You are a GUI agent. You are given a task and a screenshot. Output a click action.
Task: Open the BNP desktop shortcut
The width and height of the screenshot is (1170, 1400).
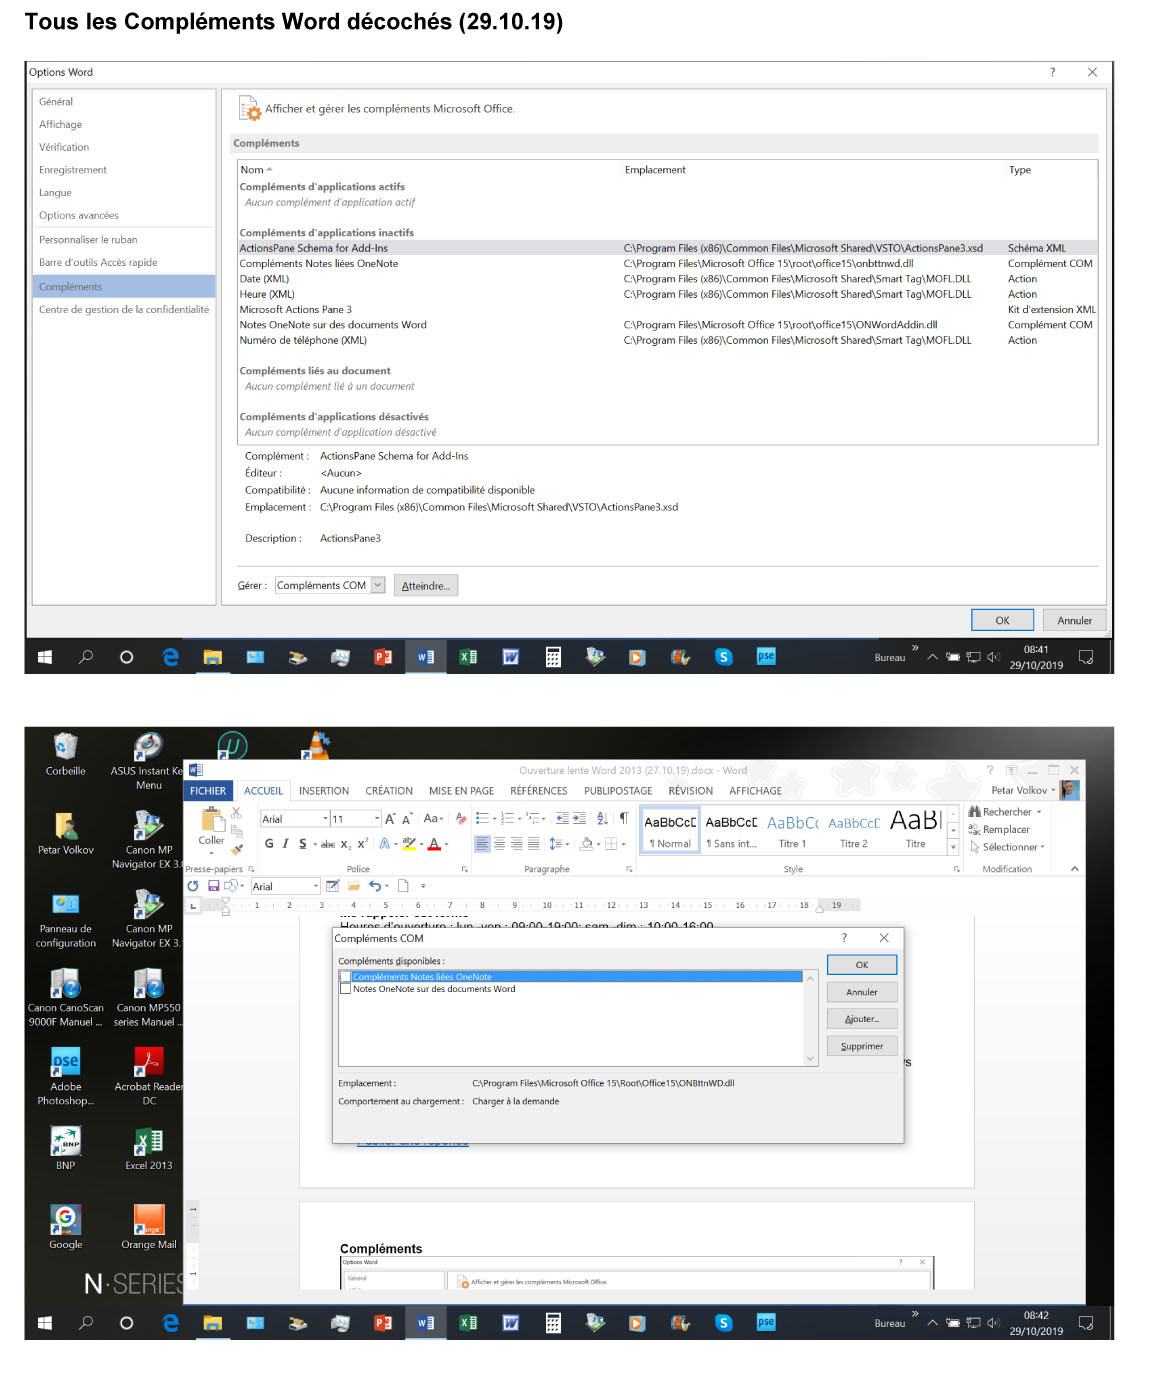coord(66,1147)
